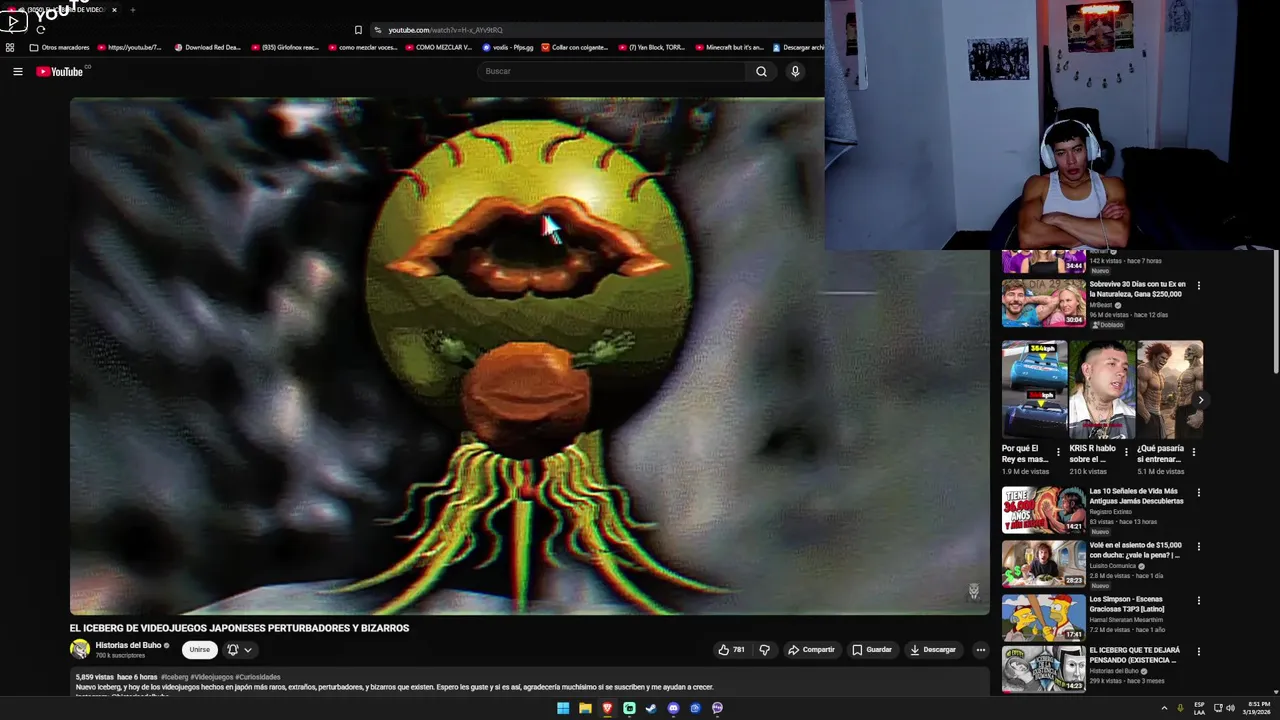Screen dimensions: 1280x720
Task: Open Las 10 Señales de Vida thumbnail
Action: (x=1043, y=510)
